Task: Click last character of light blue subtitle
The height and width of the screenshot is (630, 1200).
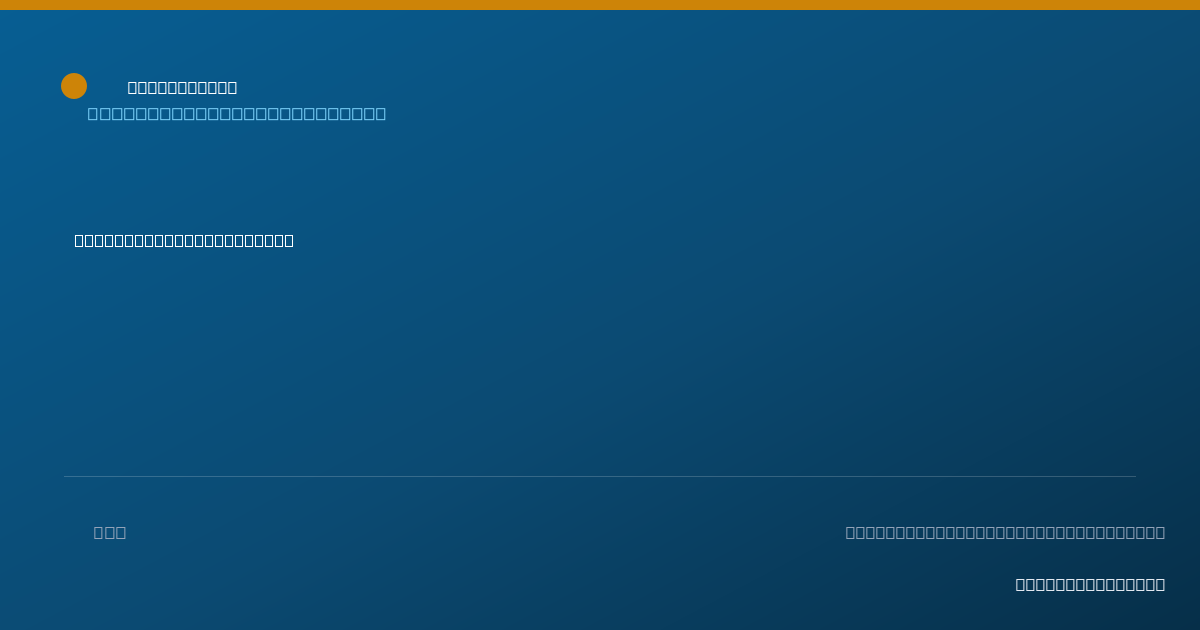Action: point(380,114)
